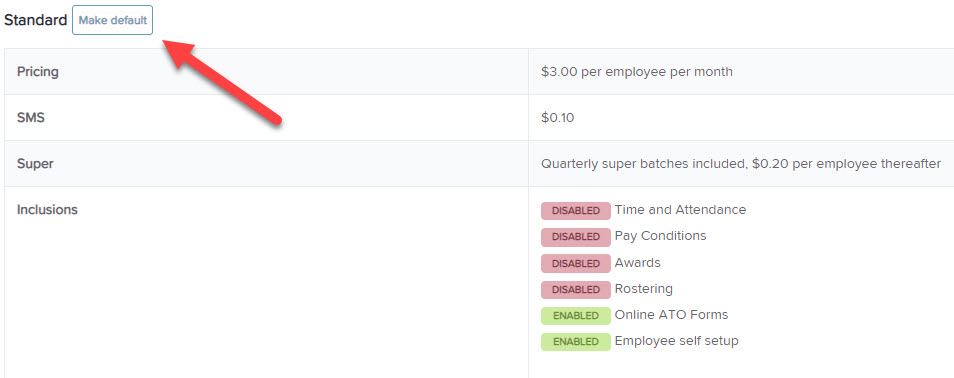
Task: Click the DISABLED badge for Time and Attendance
Action: pos(576,211)
